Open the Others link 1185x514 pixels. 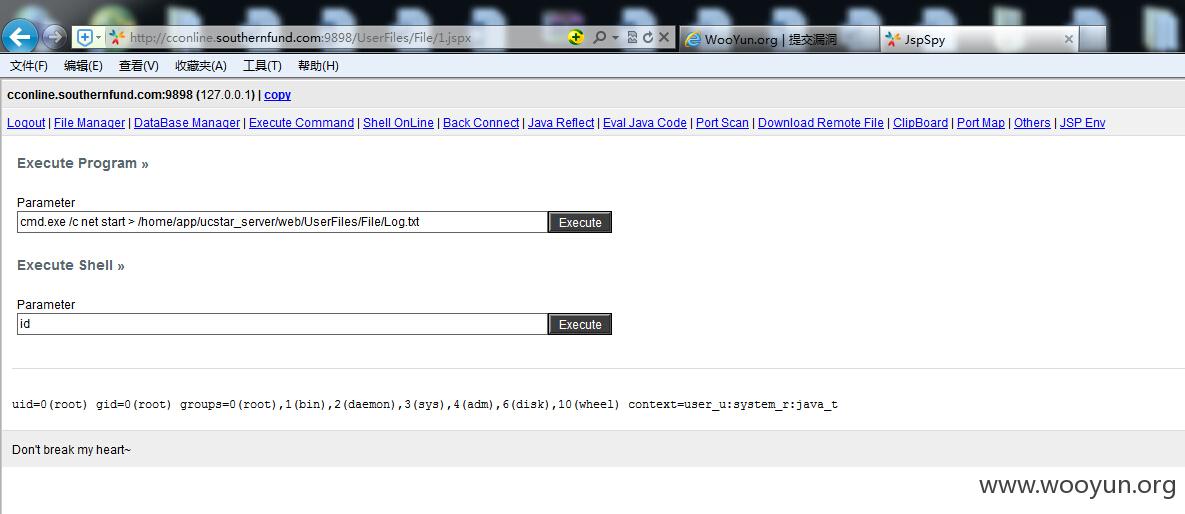pos(1032,122)
